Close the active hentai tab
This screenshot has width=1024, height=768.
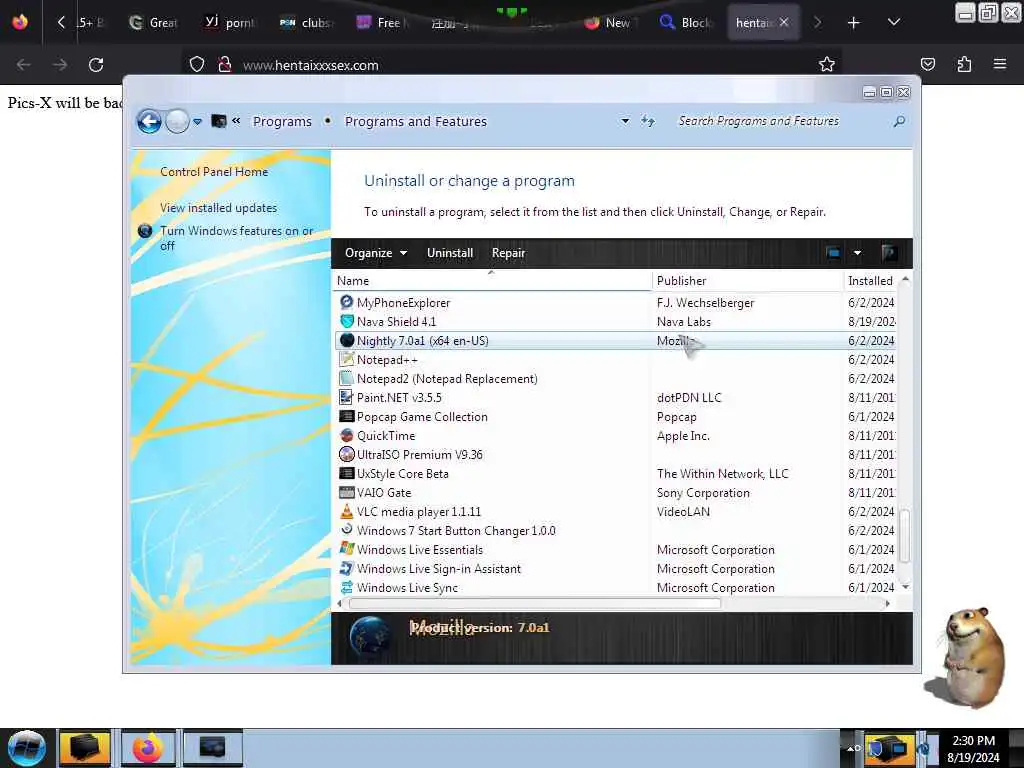[784, 22]
